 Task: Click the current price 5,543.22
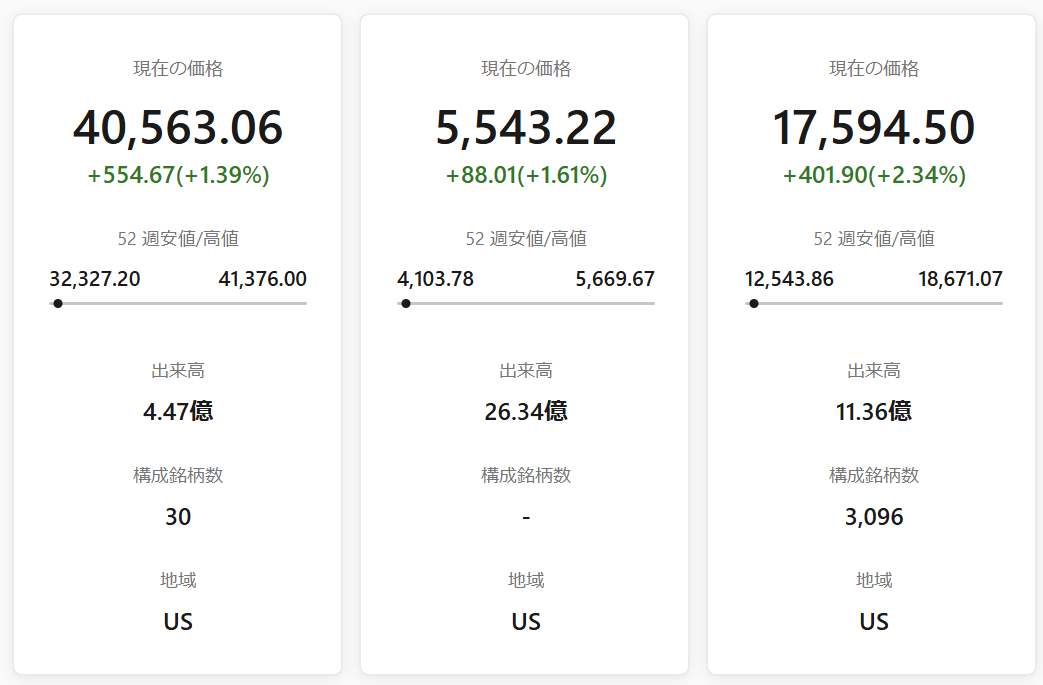(525, 128)
